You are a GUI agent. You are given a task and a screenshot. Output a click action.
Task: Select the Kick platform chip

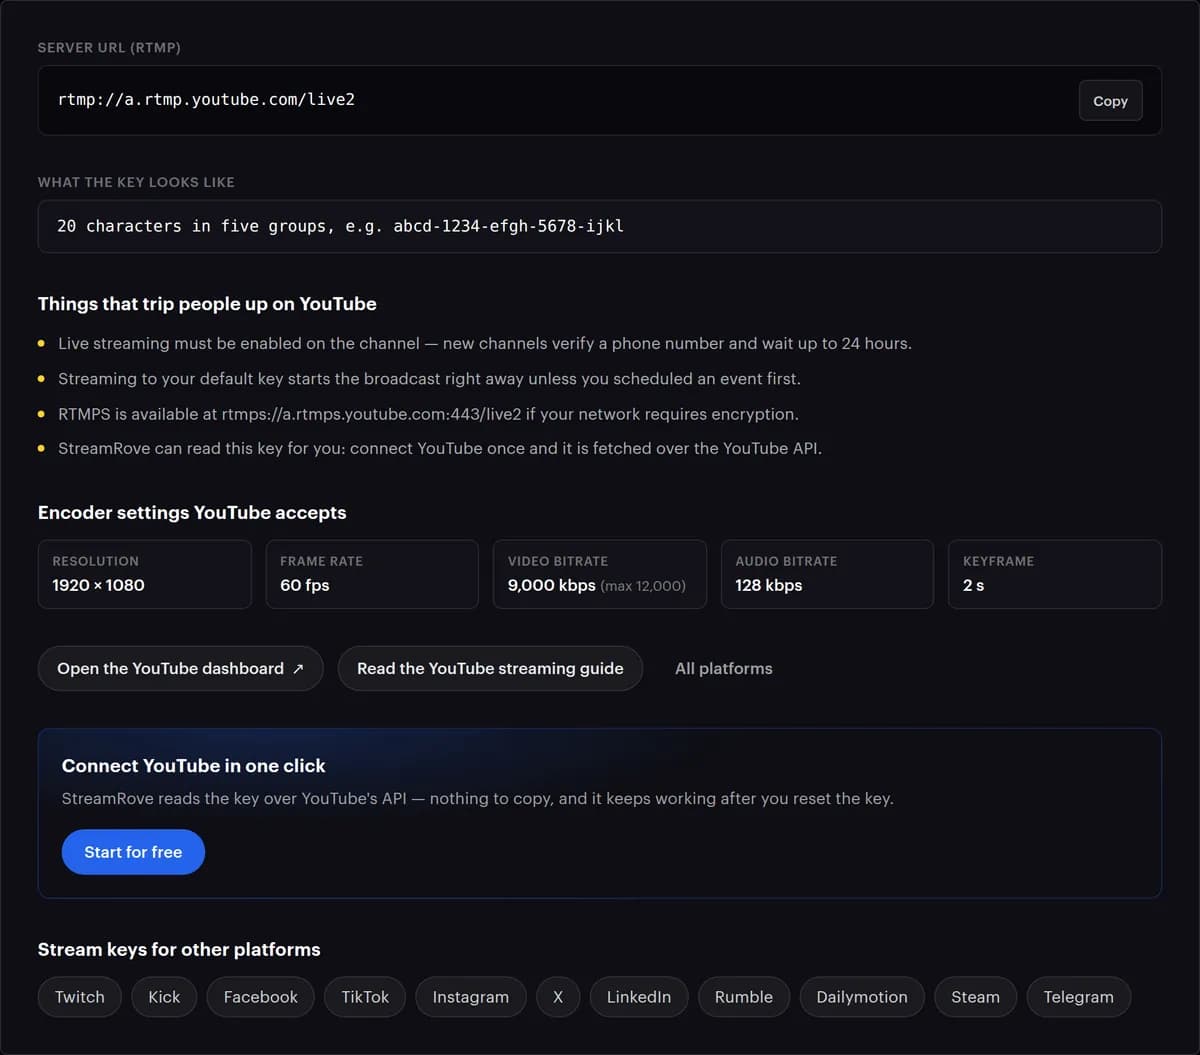[x=164, y=997]
